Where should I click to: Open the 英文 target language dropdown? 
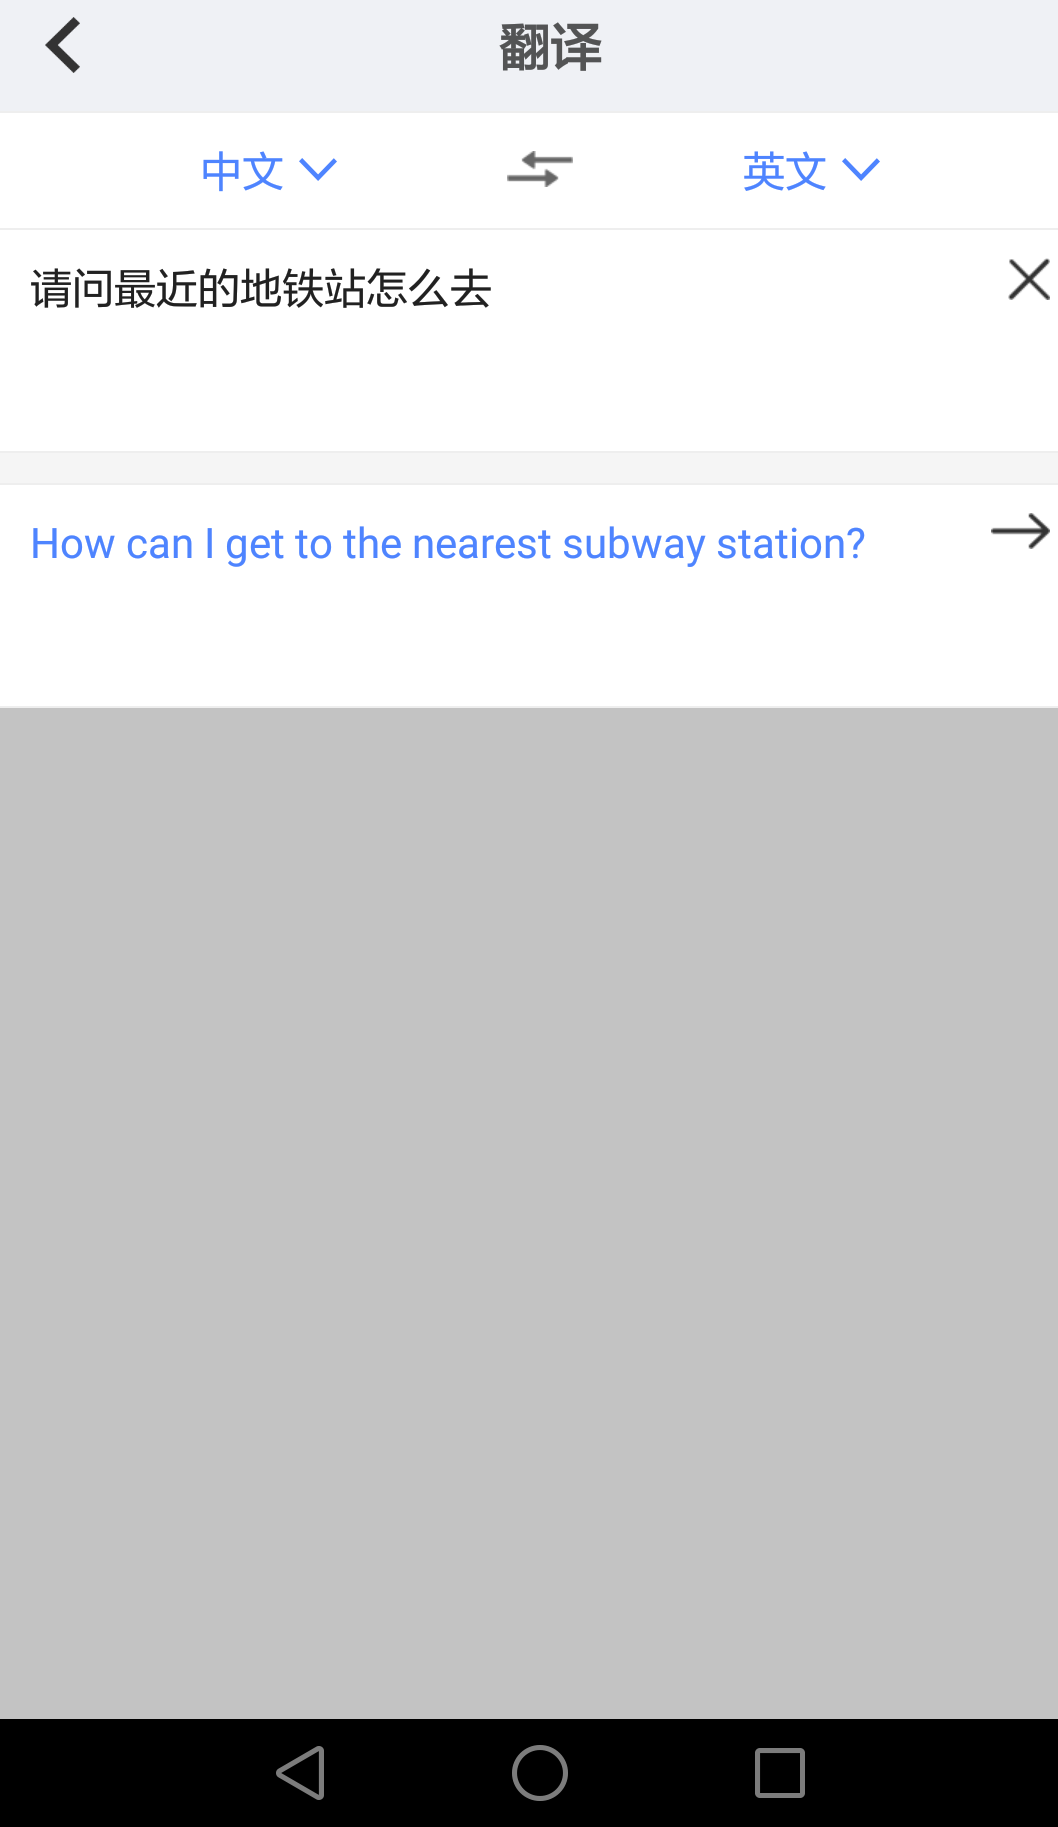785,171
